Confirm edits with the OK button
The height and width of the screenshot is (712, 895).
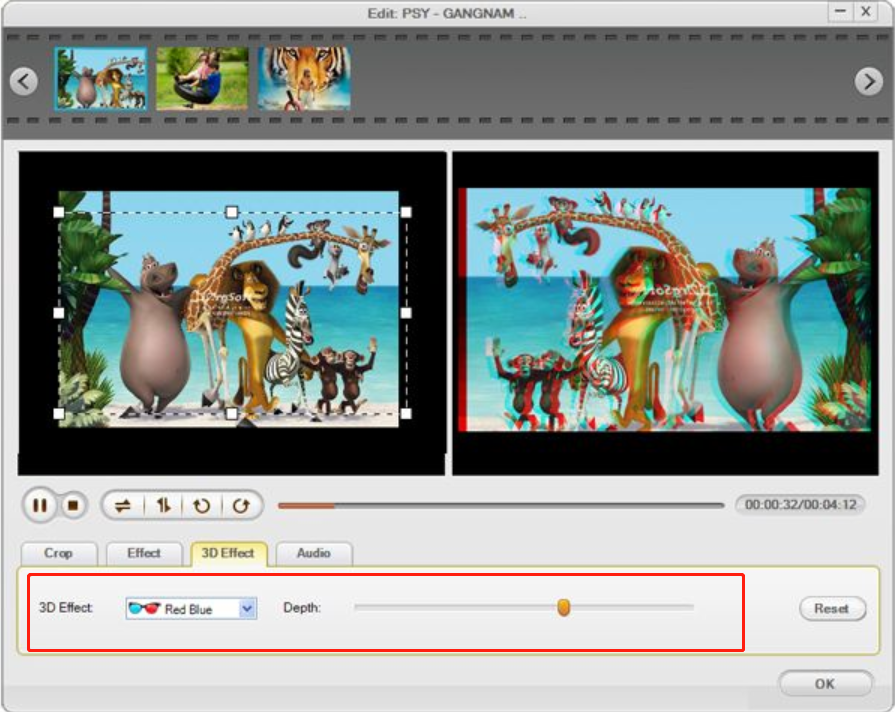pos(825,683)
